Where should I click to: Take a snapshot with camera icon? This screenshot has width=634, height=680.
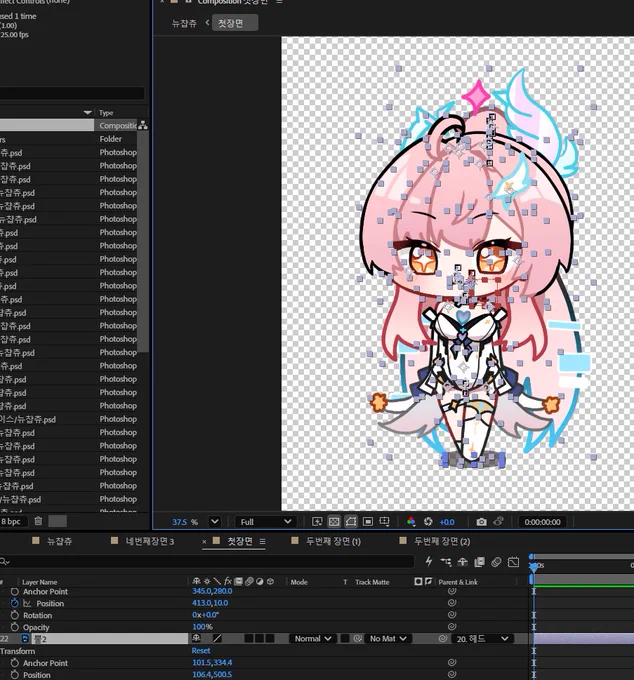(481, 522)
